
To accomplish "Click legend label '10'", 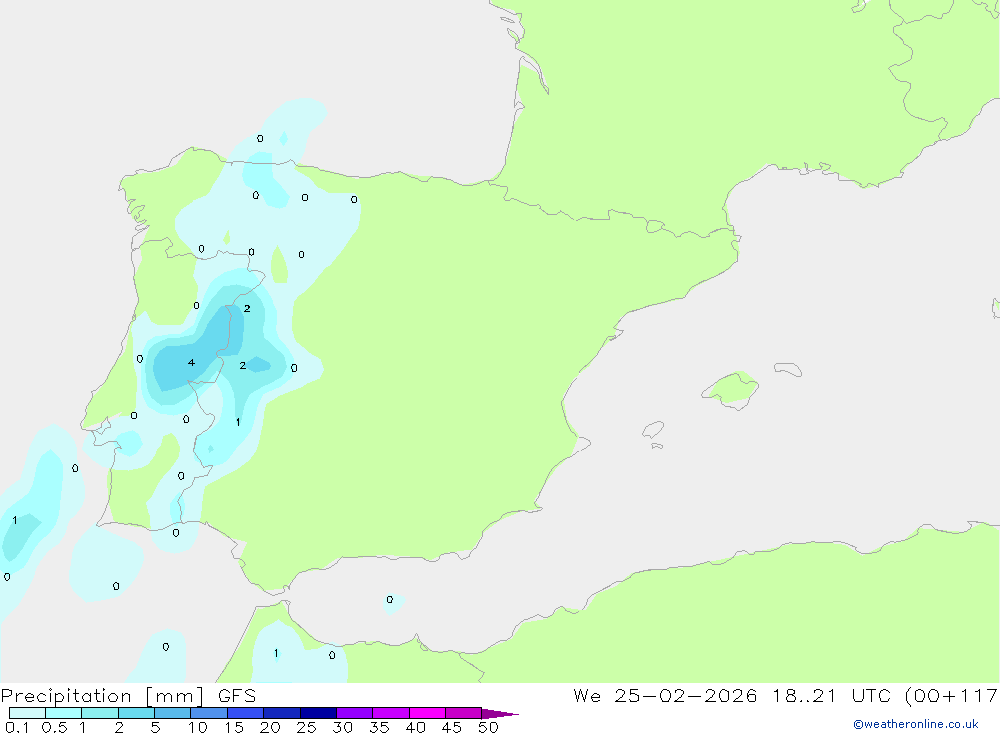I will pos(198,727).
